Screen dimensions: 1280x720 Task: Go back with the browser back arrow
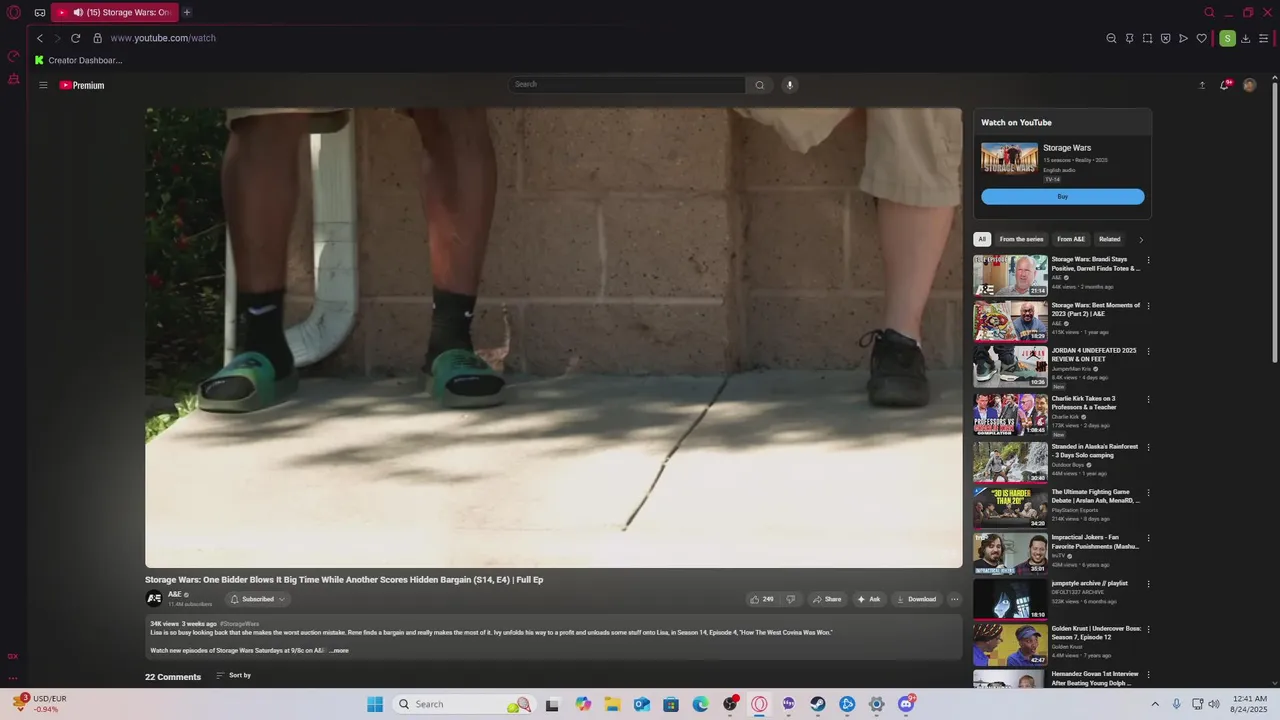click(x=40, y=38)
